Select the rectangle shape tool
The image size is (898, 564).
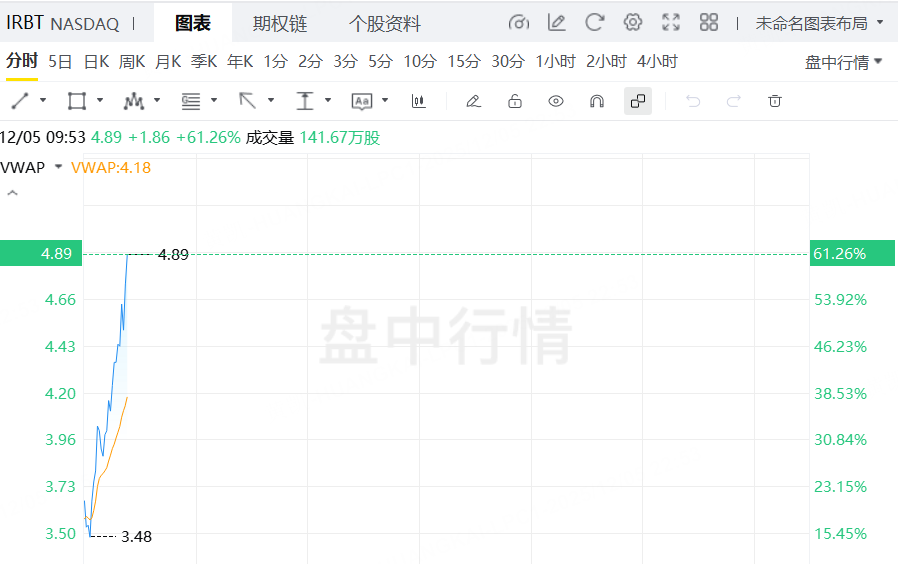(77, 101)
